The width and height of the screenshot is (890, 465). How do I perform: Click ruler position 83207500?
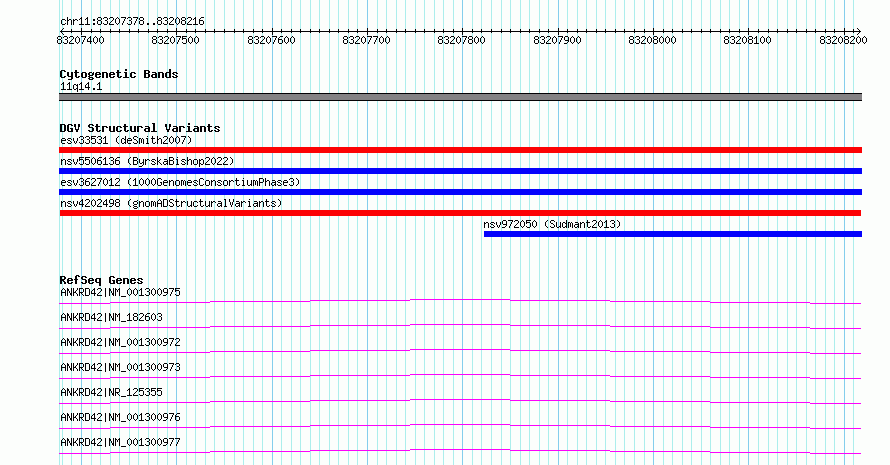tap(175, 40)
